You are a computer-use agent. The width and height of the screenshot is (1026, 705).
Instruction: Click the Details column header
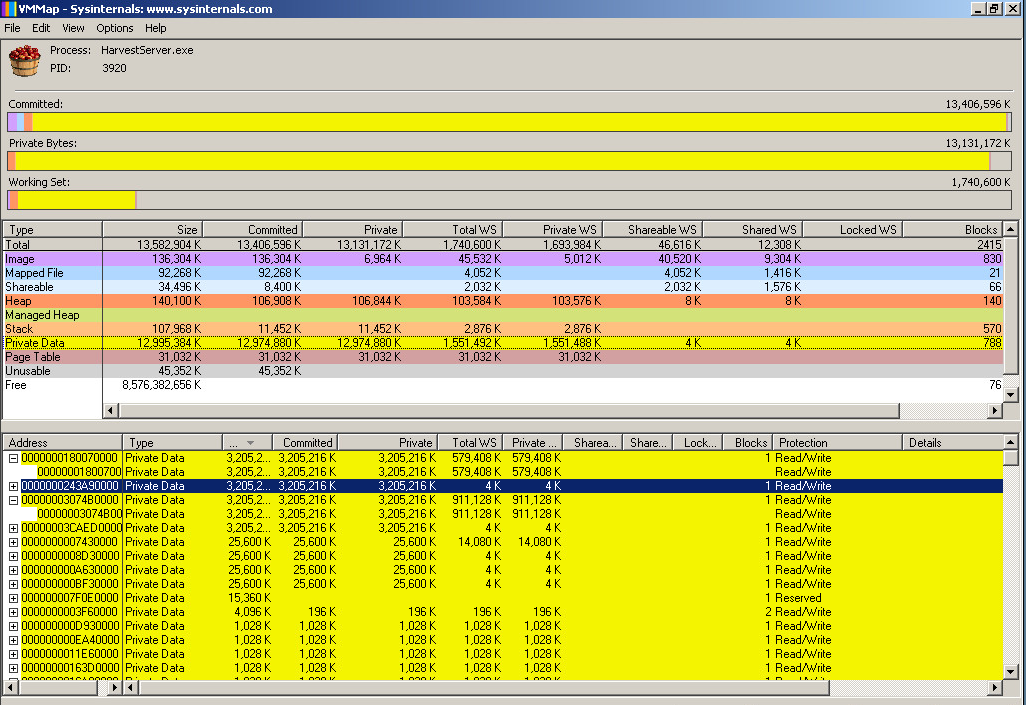click(952, 443)
